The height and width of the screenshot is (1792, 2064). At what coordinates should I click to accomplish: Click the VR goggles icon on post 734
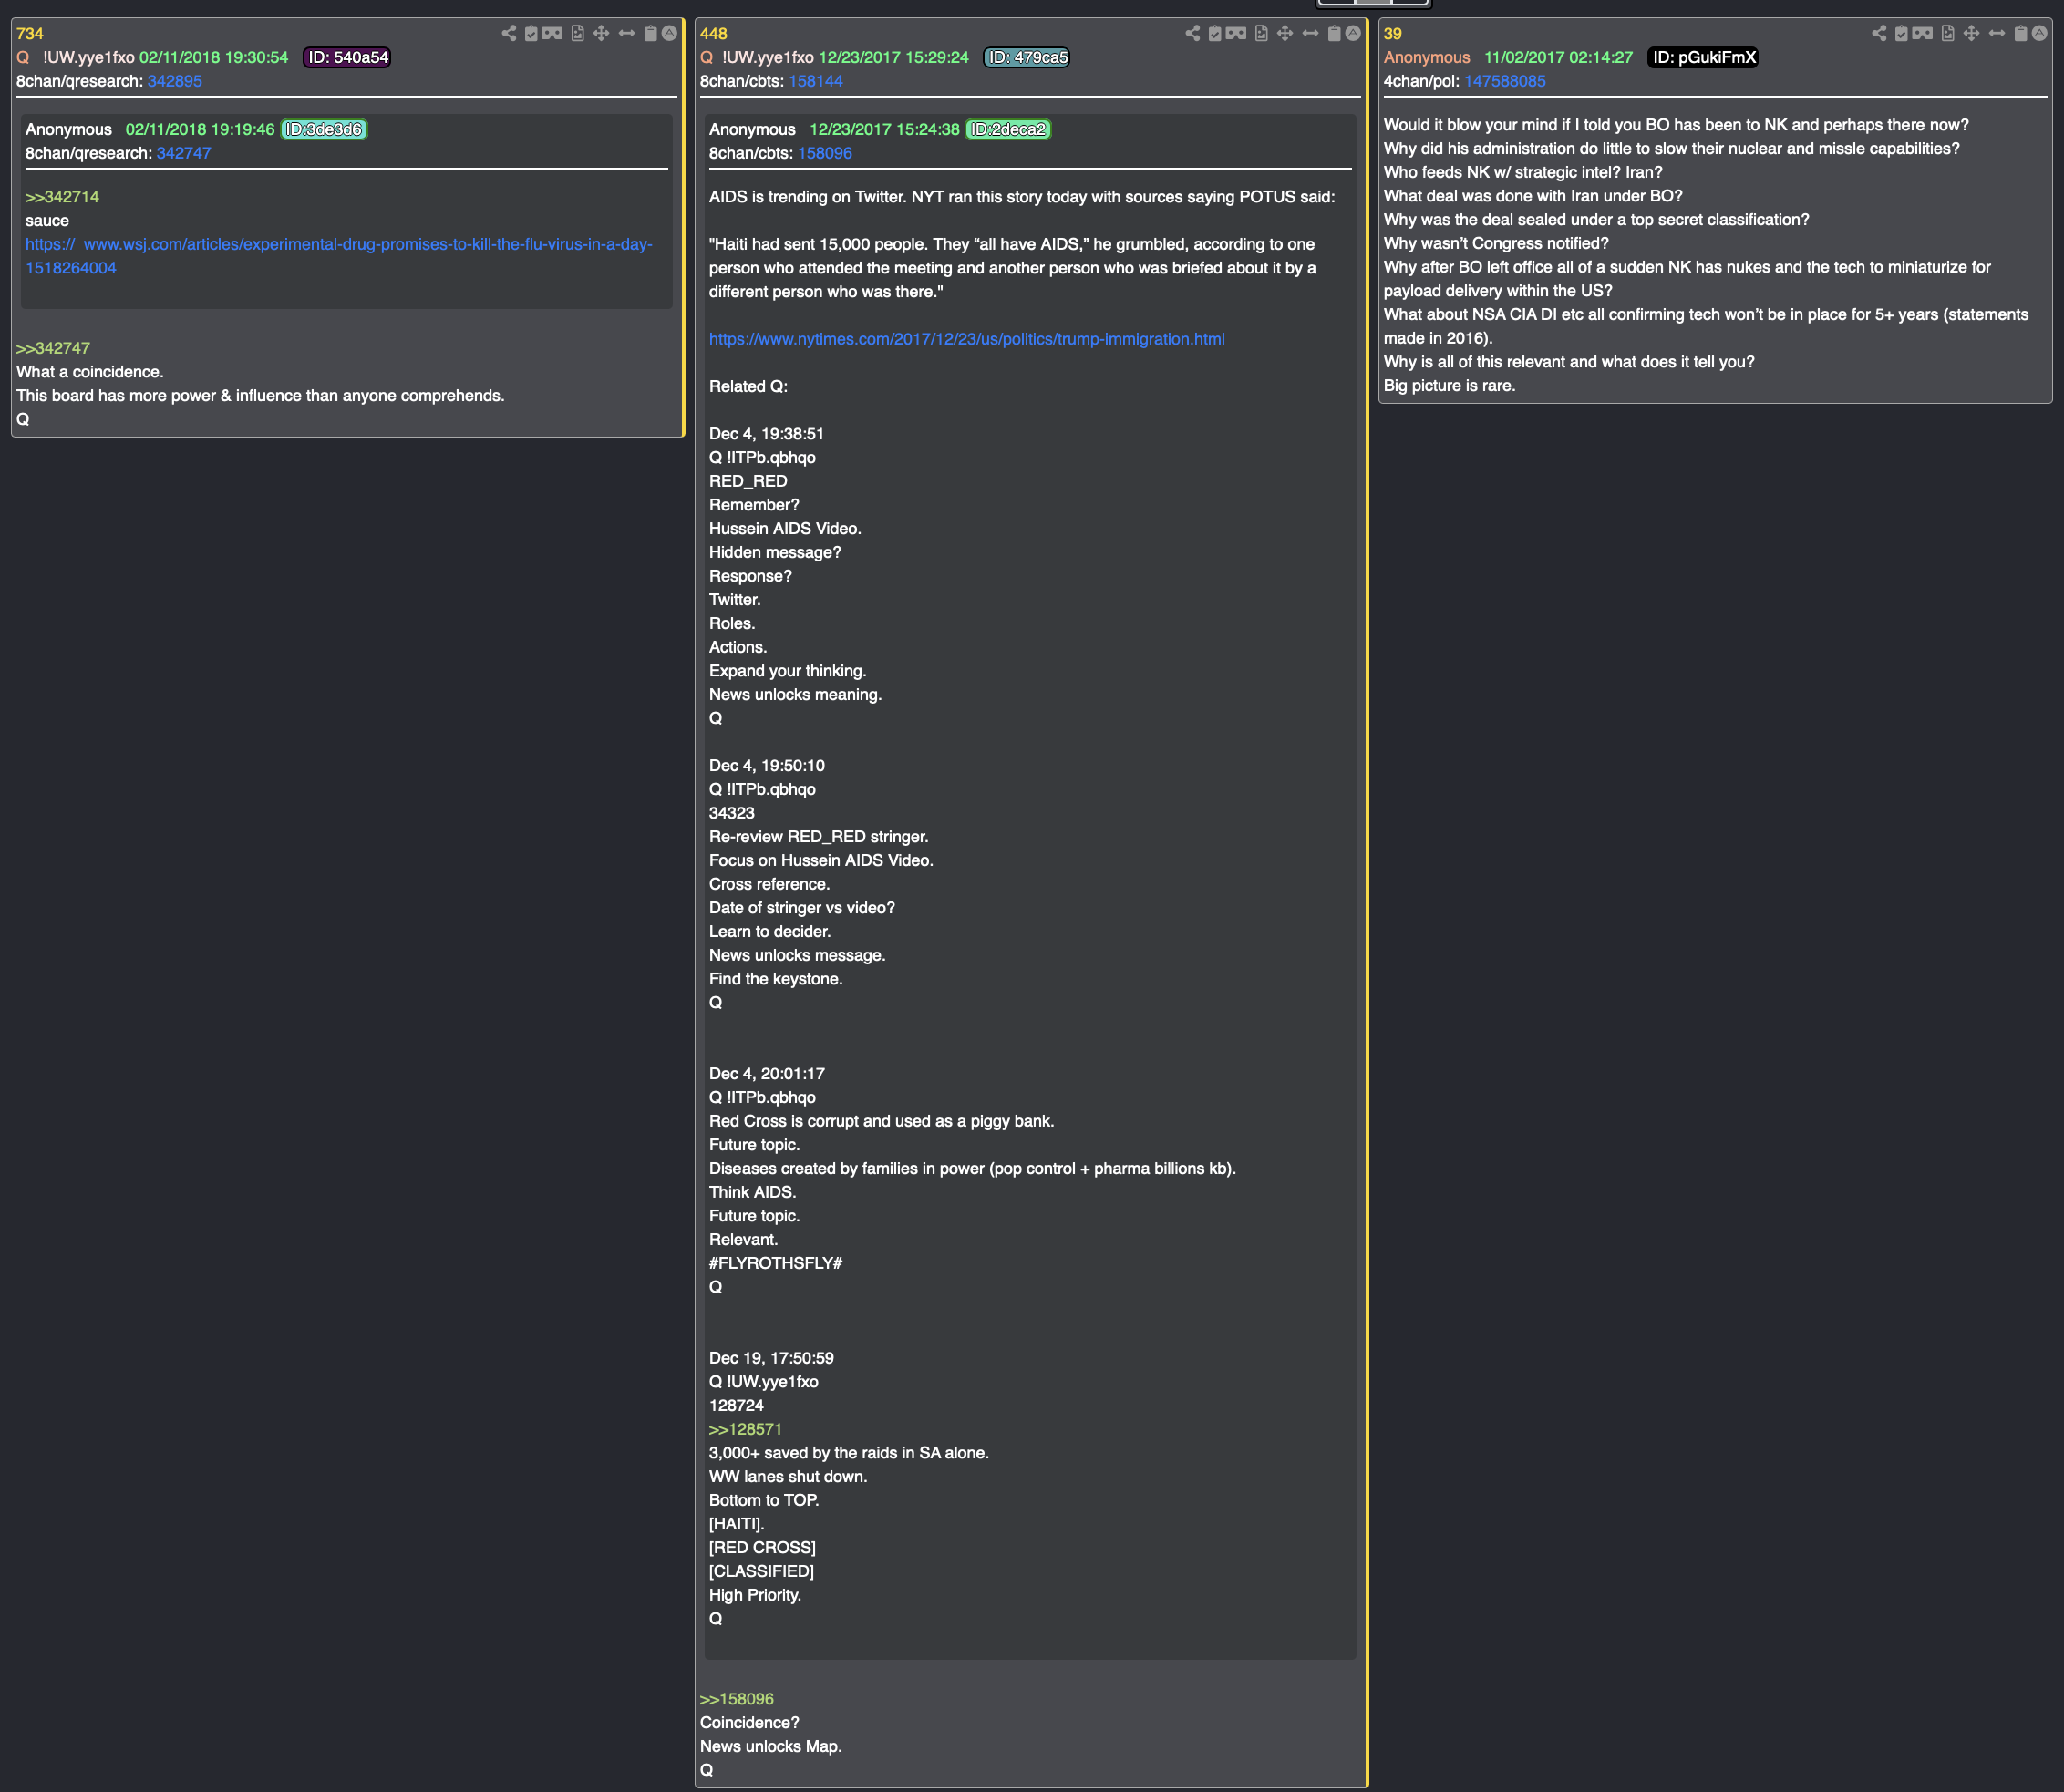coord(552,33)
